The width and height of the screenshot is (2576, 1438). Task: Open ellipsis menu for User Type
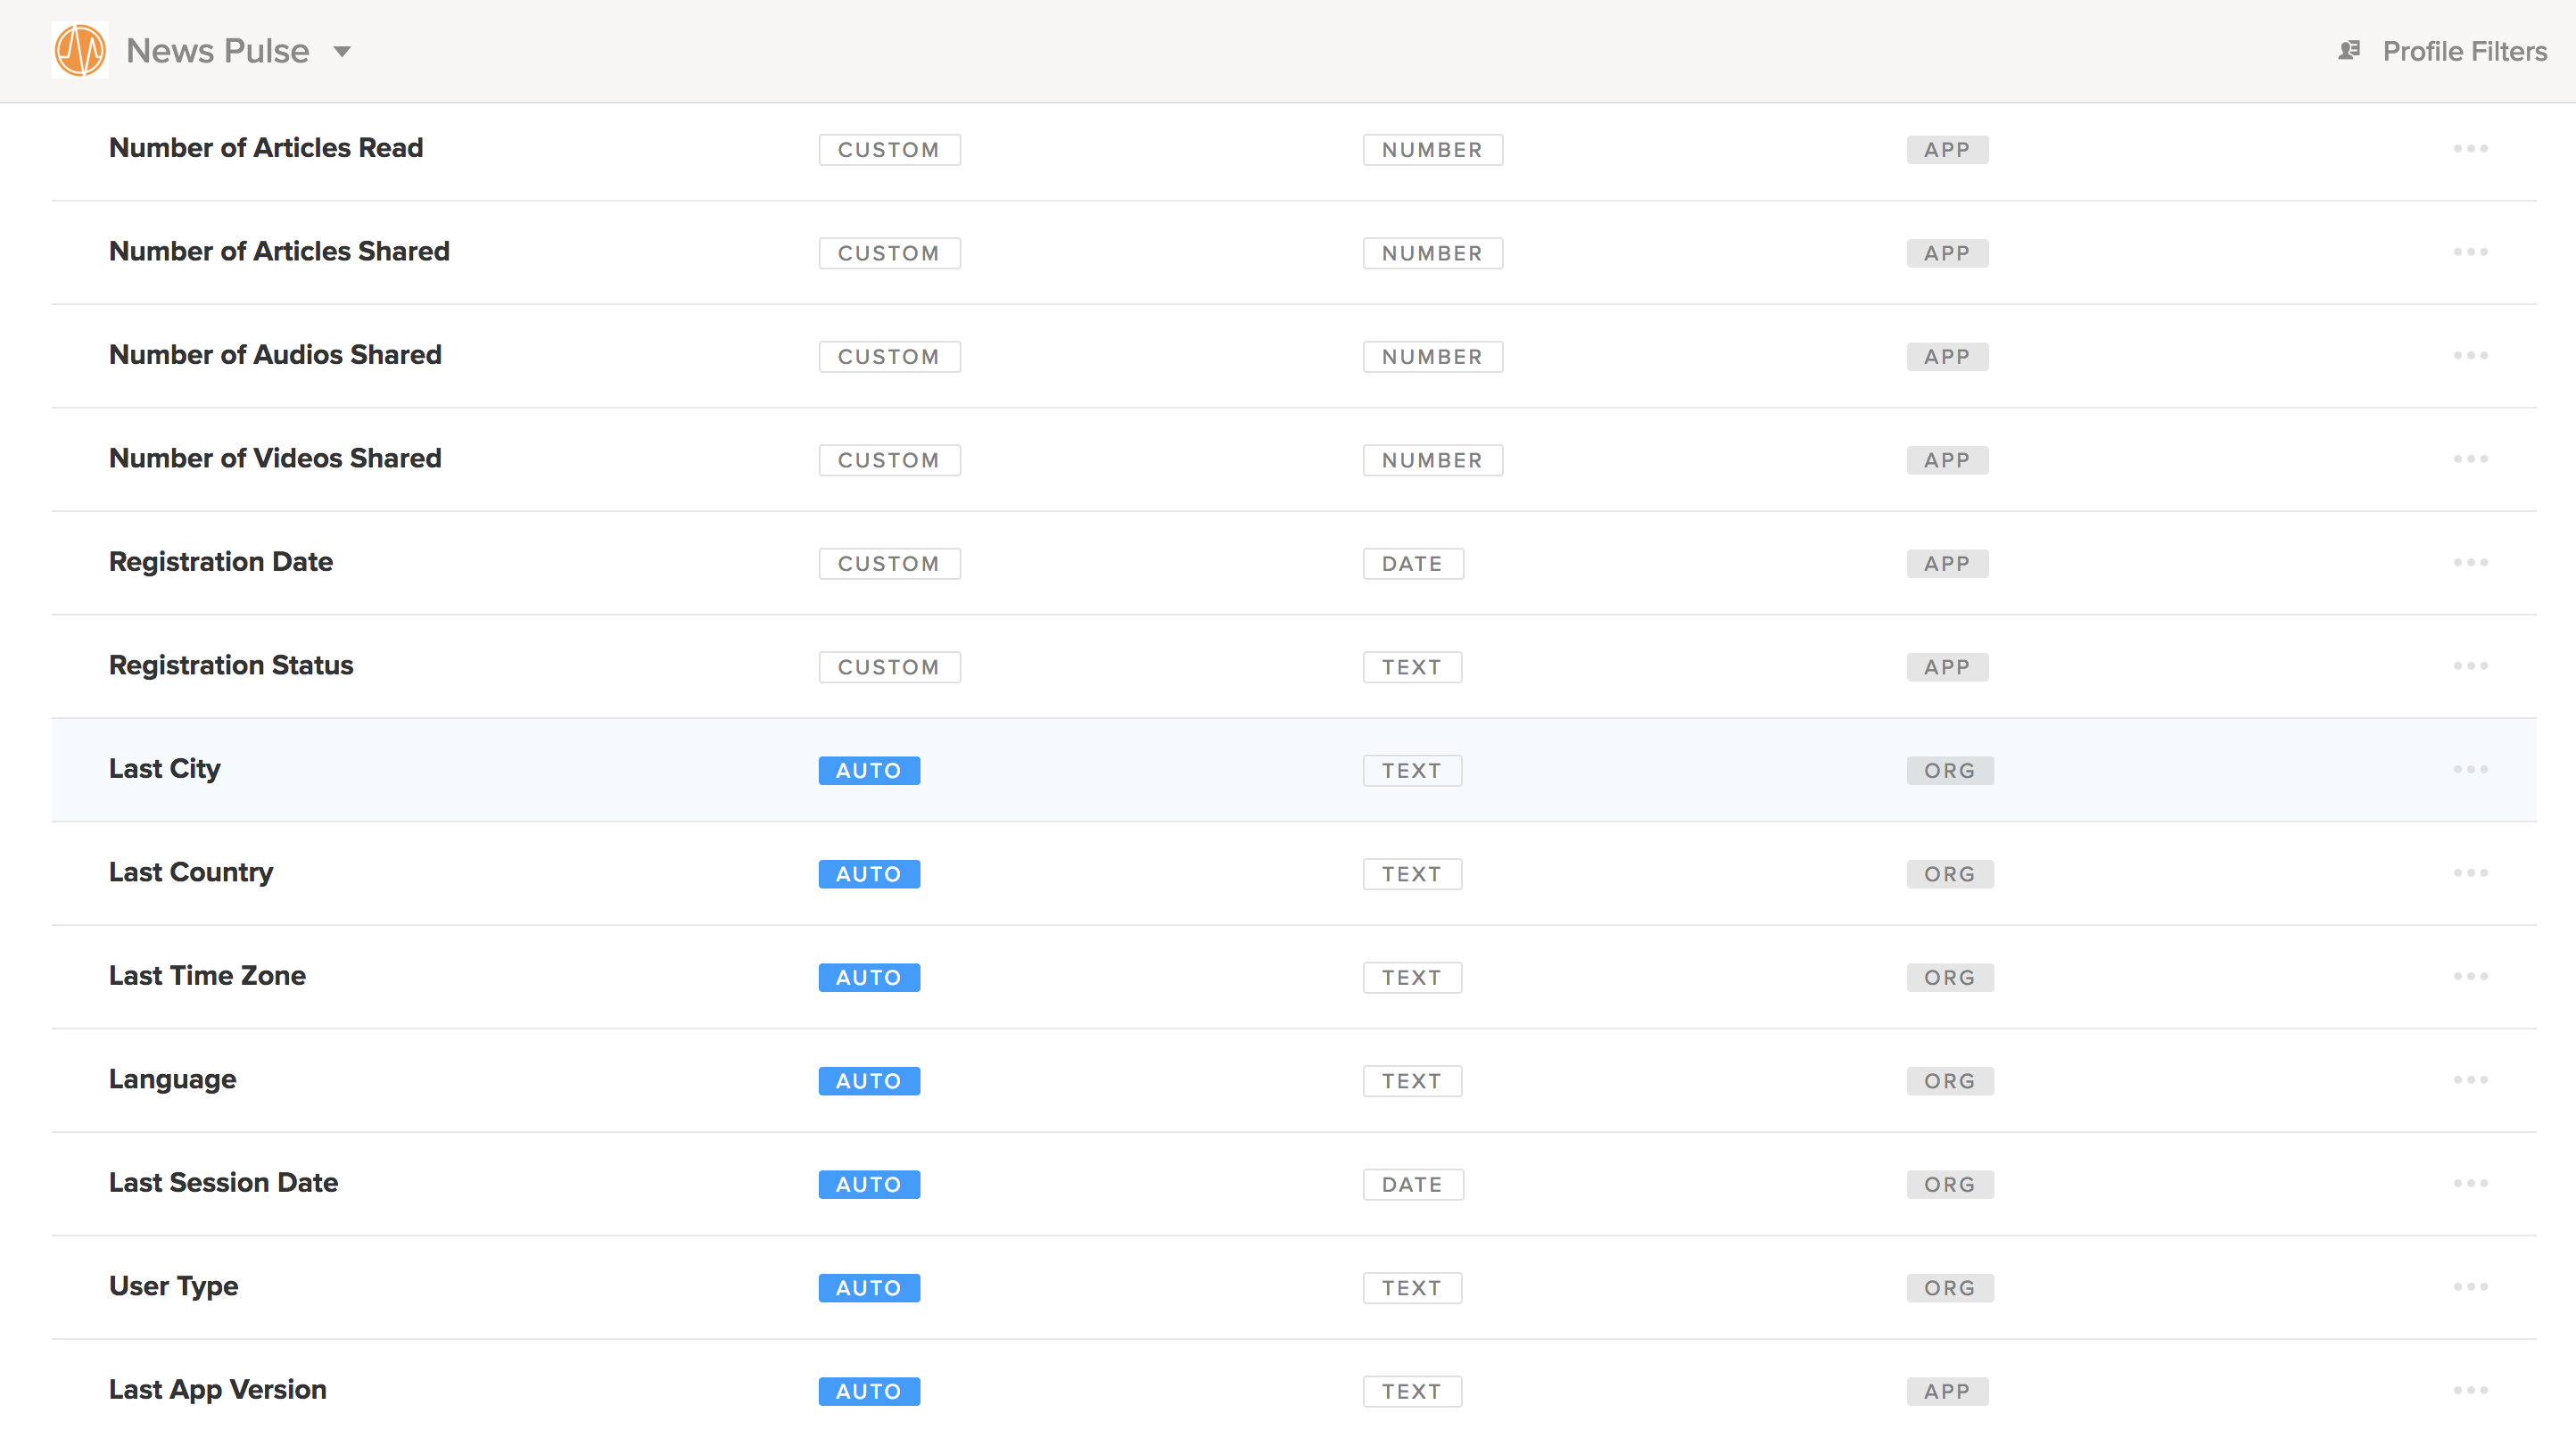[2470, 1287]
